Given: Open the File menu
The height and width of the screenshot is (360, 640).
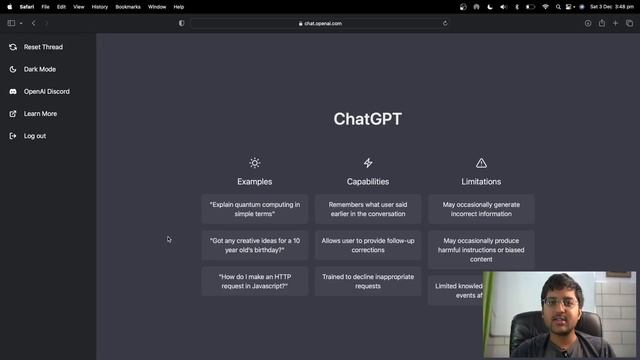Looking at the screenshot, I should click(45, 7).
